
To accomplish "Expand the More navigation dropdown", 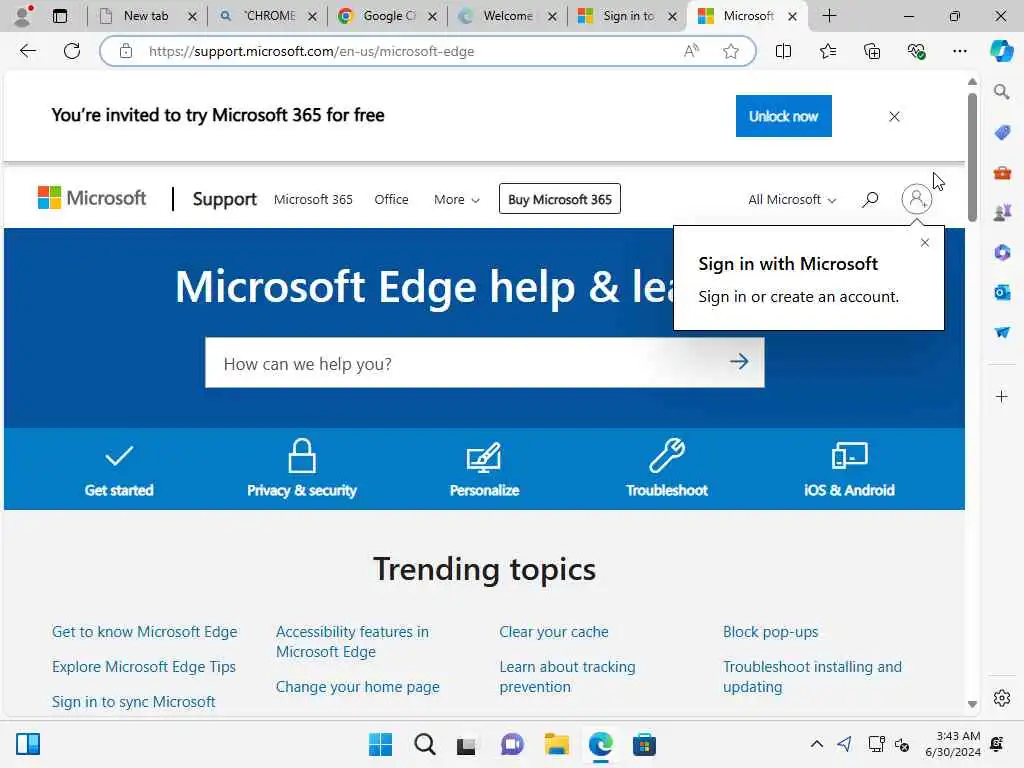I will (x=456, y=199).
